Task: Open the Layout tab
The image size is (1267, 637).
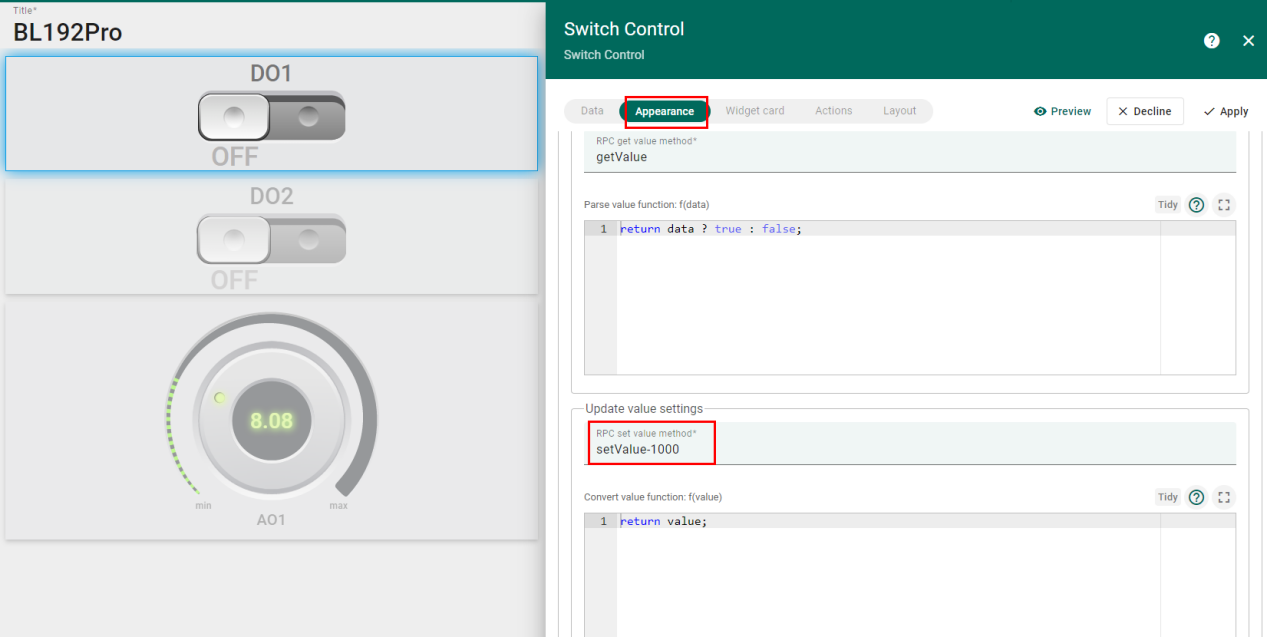Action: [x=899, y=111]
